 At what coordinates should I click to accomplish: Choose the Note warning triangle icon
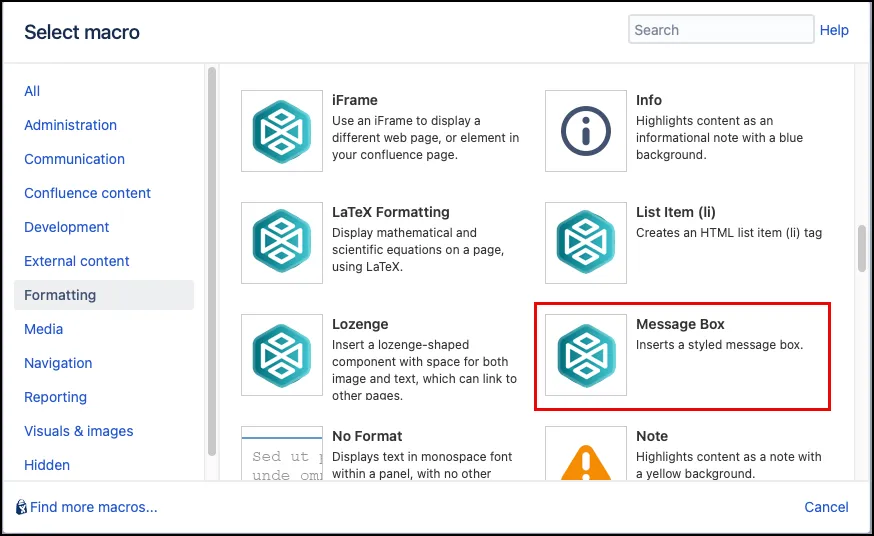coord(586,462)
